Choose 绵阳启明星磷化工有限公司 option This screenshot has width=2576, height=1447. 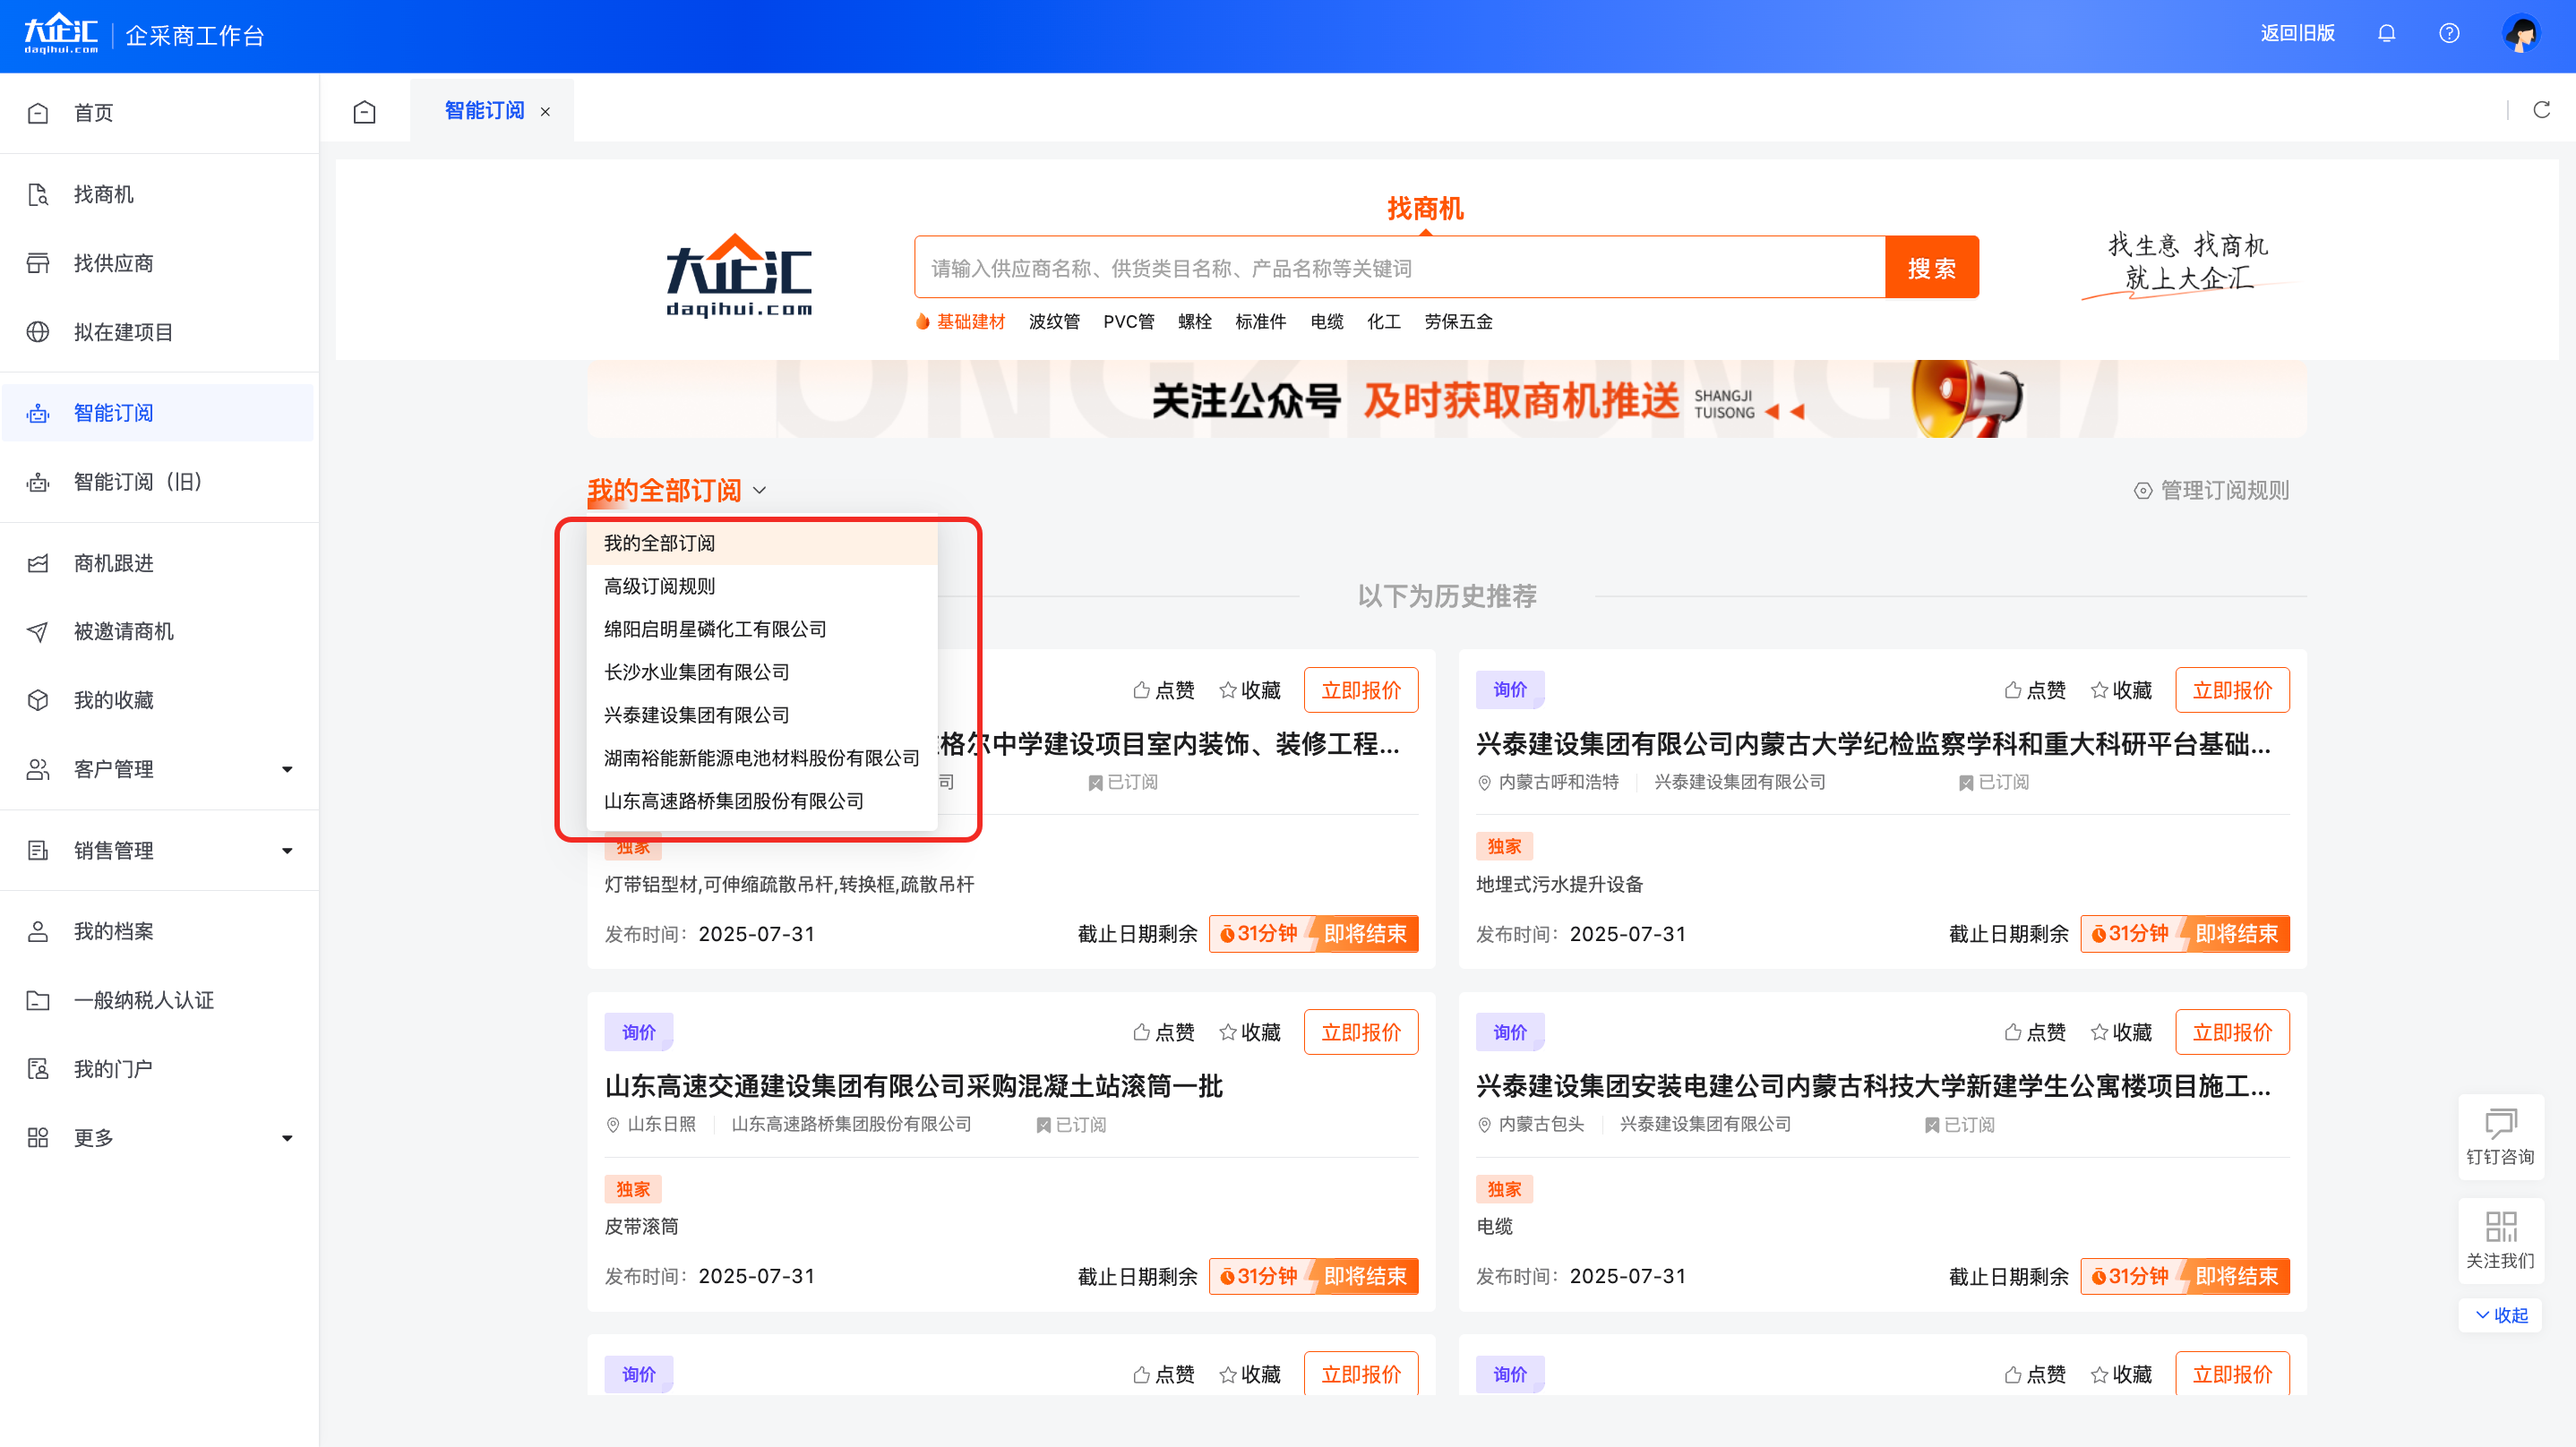[762, 629]
